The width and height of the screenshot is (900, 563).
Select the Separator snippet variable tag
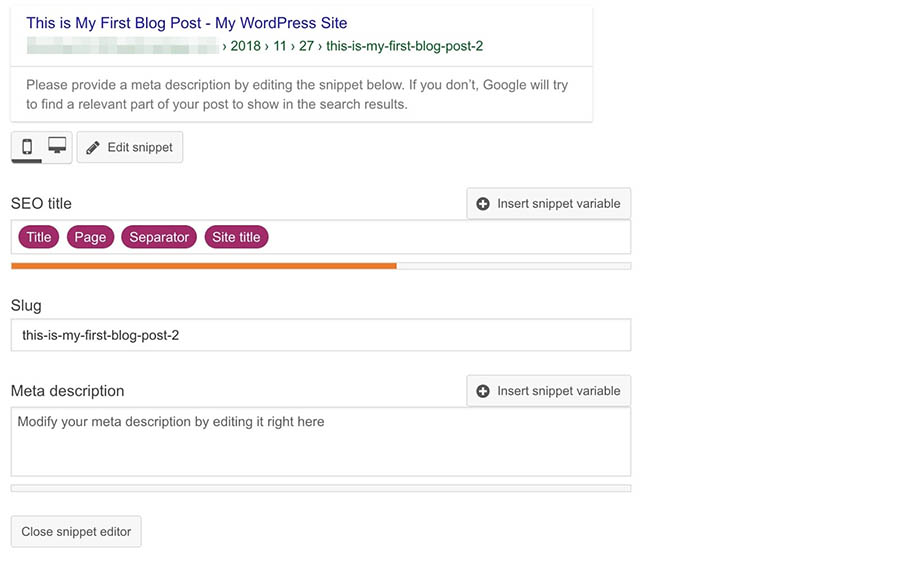159,237
